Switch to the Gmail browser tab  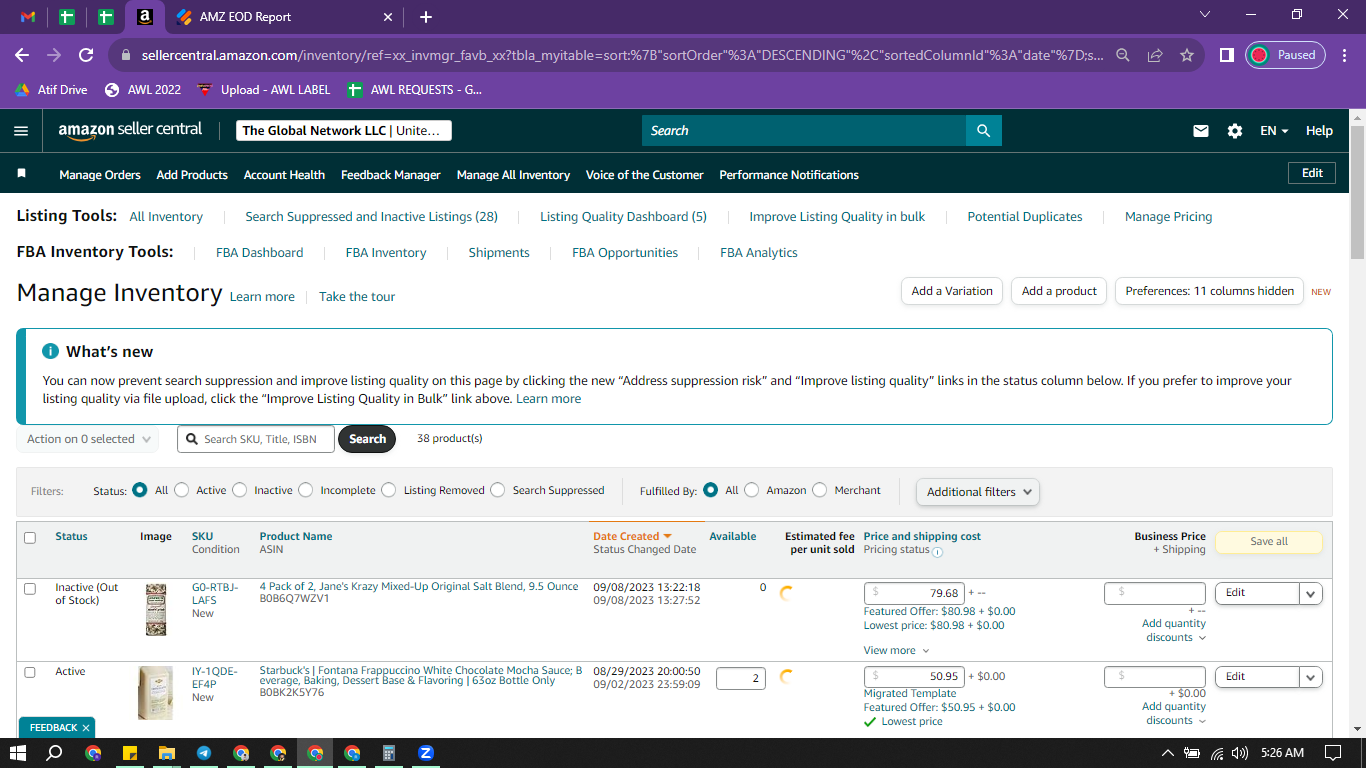29,17
